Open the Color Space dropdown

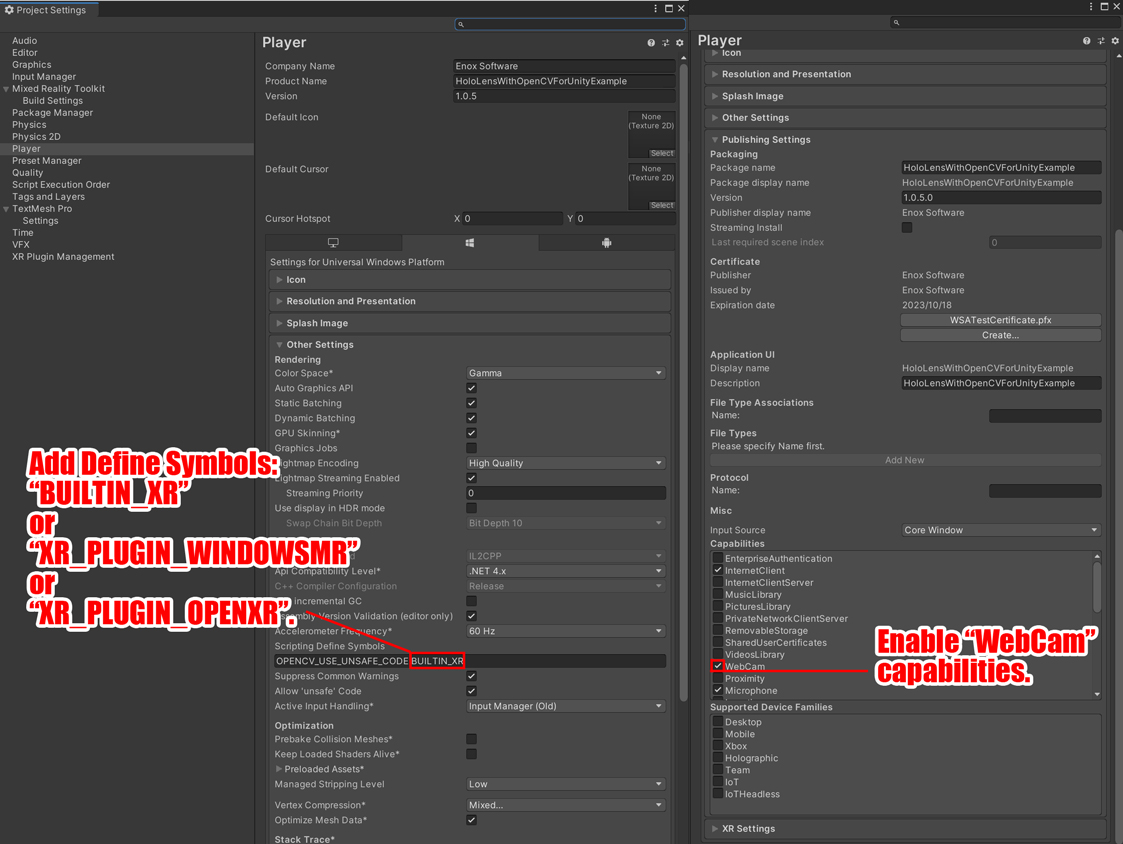[x=565, y=373]
